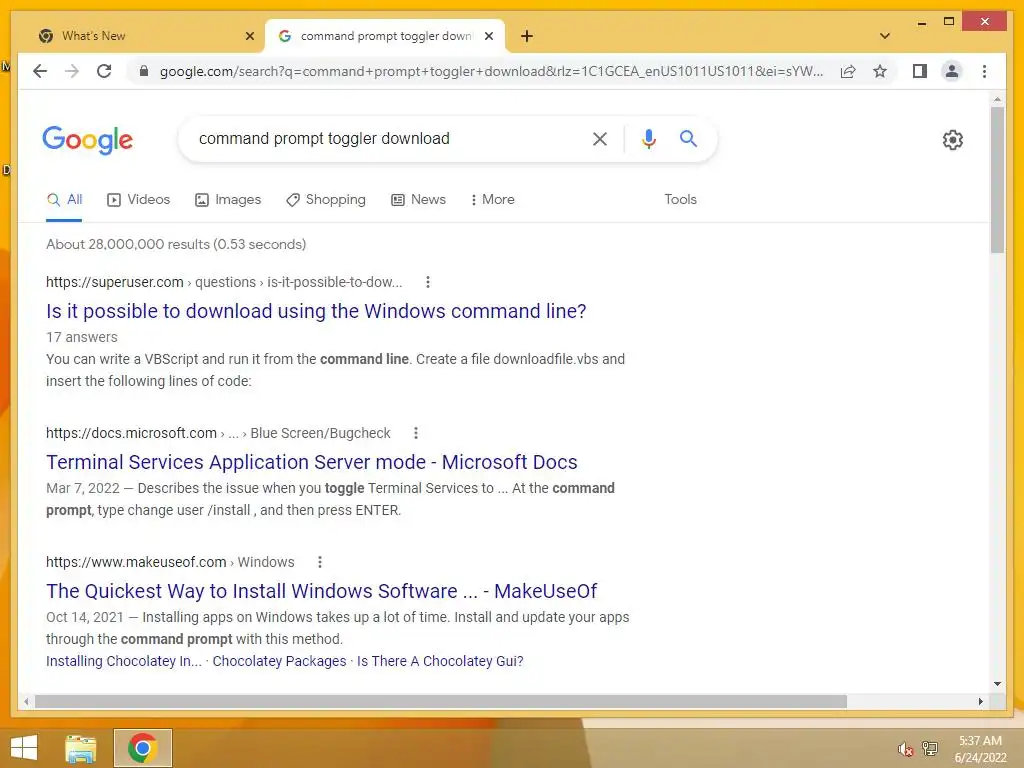Switch to Videos results
1024x768 pixels.
pyautogui.click(x=138, y=200)
